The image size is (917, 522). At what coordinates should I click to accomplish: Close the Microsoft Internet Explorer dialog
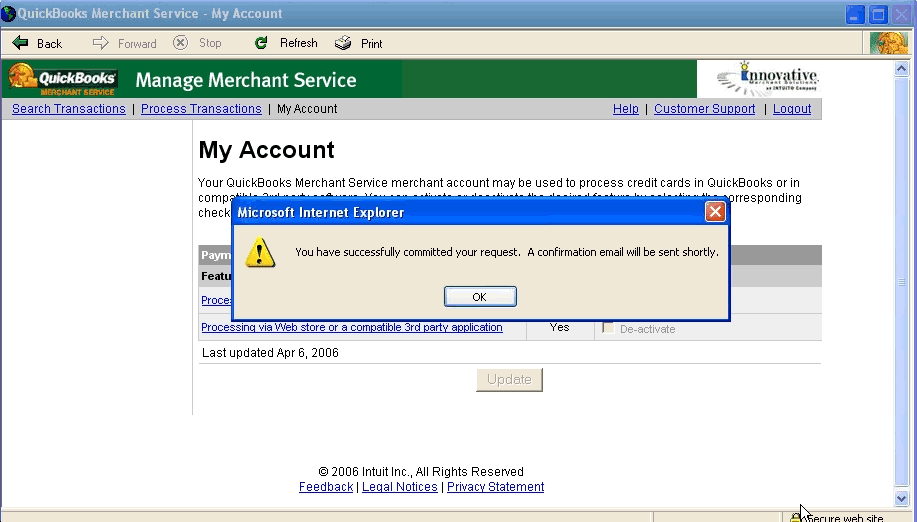coord(715,212)
